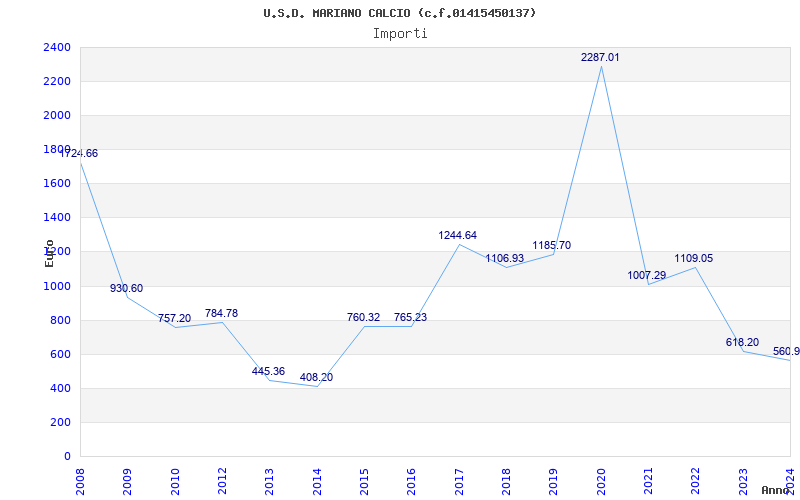Select the 1244.64 data label
Screen dimensions: 800x500
pyautogui.click(x=458, y=235)
